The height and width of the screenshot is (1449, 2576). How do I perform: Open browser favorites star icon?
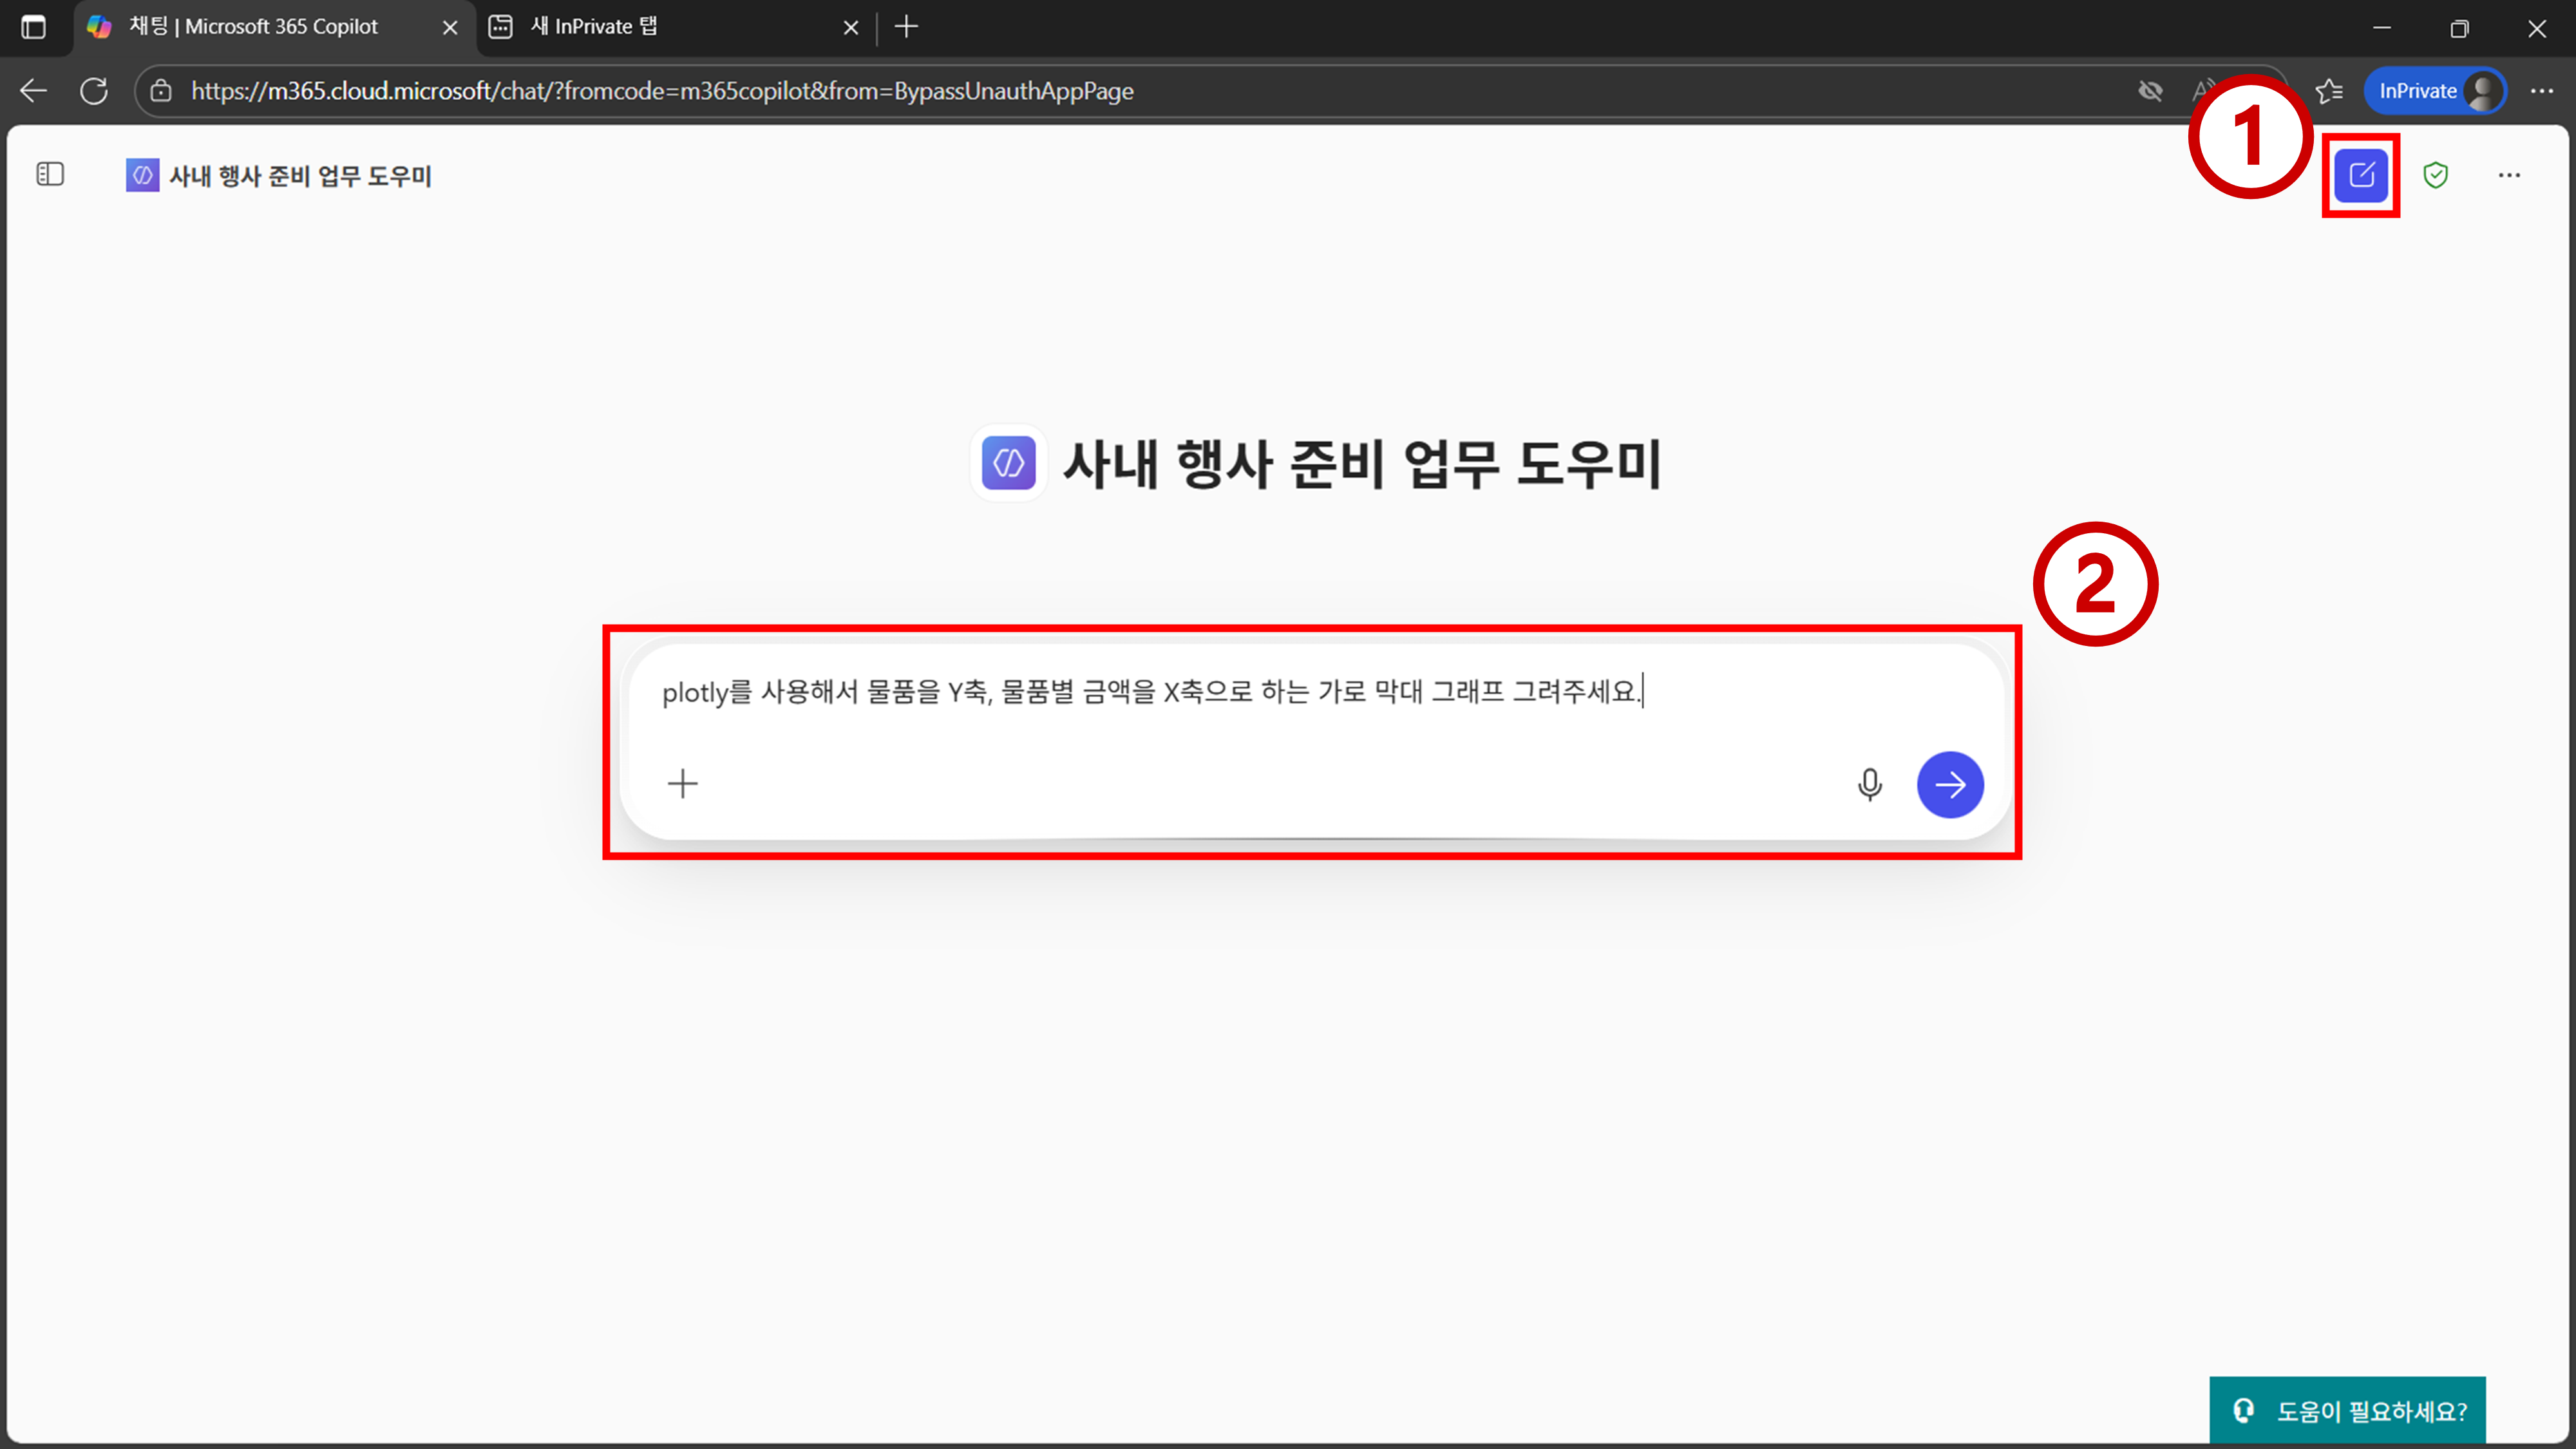point(2329,91)
